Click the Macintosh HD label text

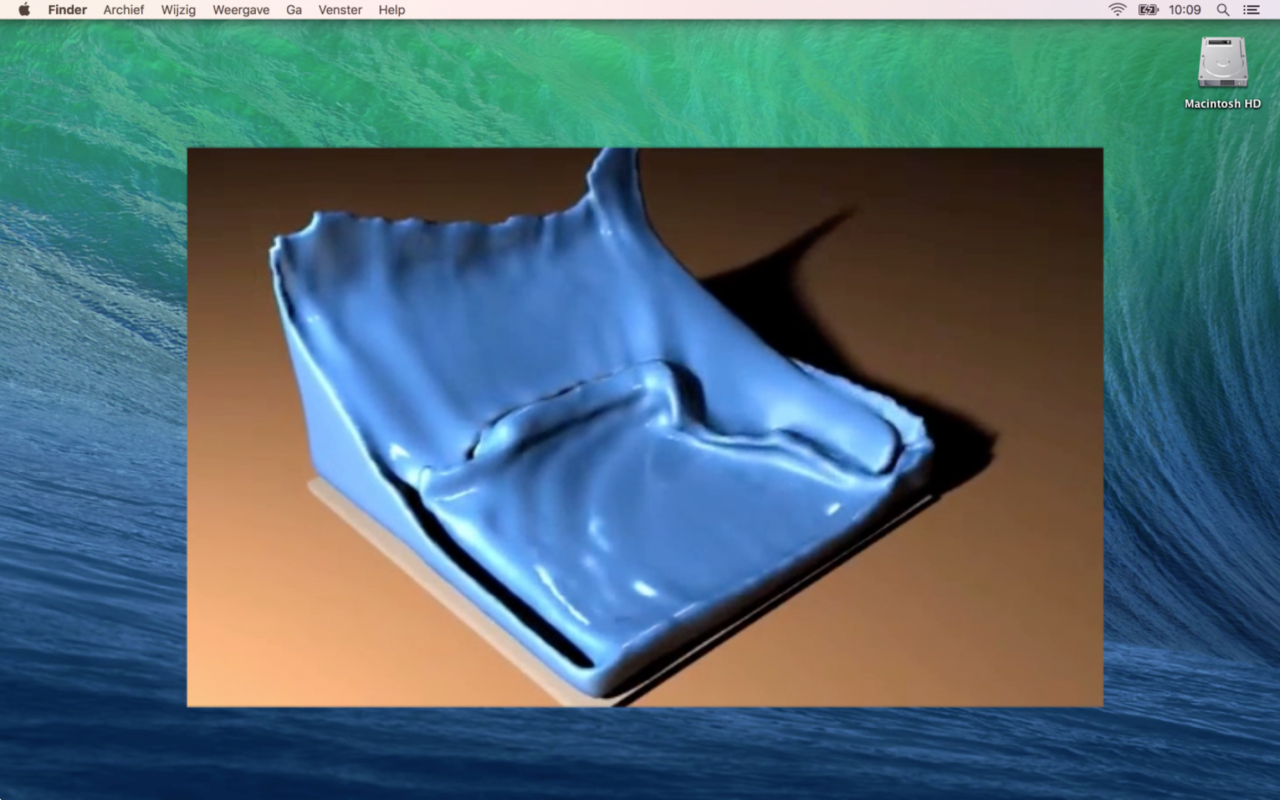click(1222, 104)
